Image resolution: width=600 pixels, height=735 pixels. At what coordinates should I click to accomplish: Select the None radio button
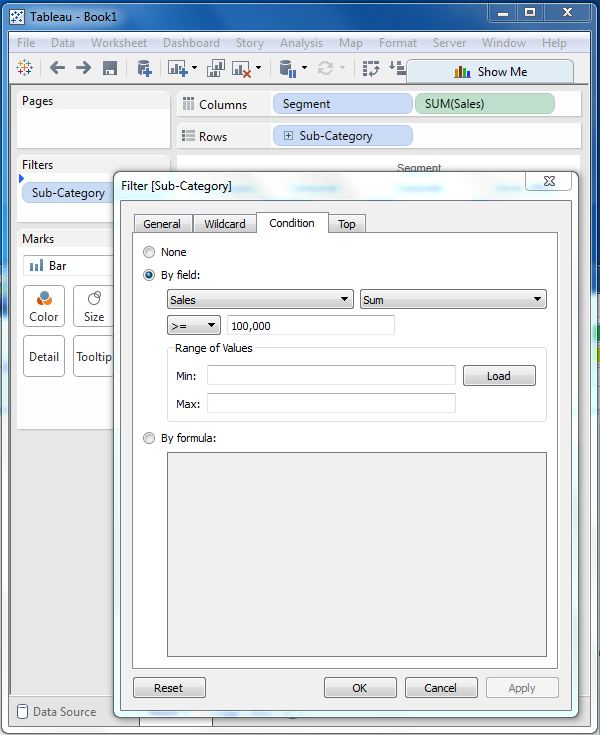click(x=149, y=252)
